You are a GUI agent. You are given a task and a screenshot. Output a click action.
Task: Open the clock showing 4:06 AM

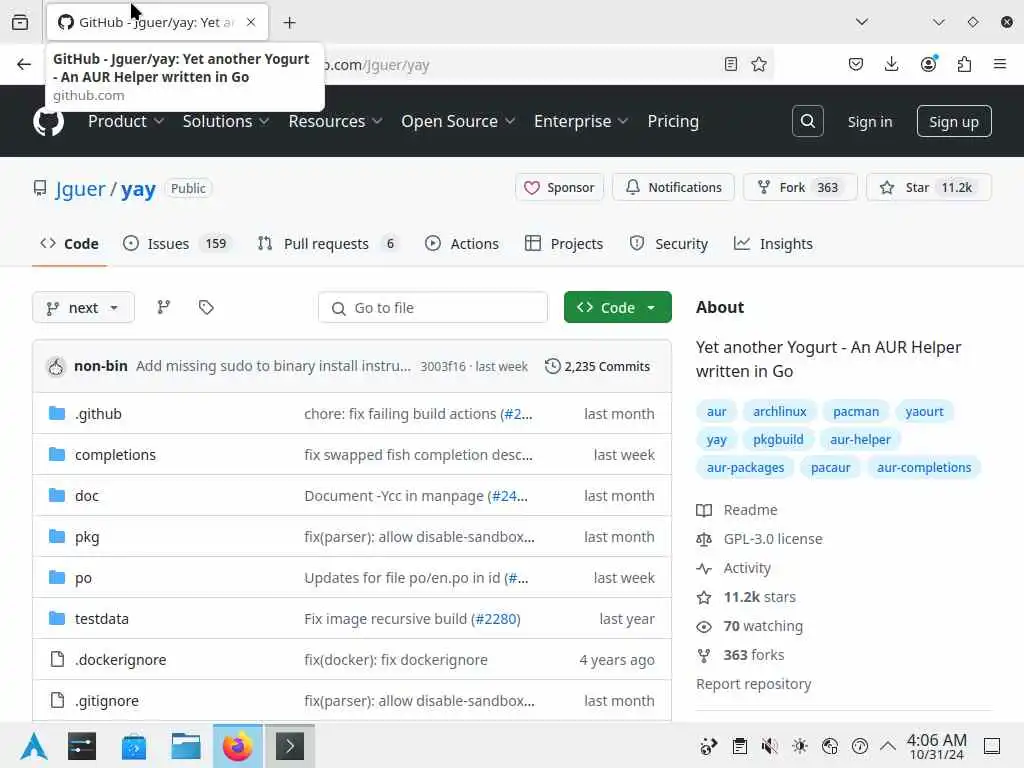pos(936,746)
